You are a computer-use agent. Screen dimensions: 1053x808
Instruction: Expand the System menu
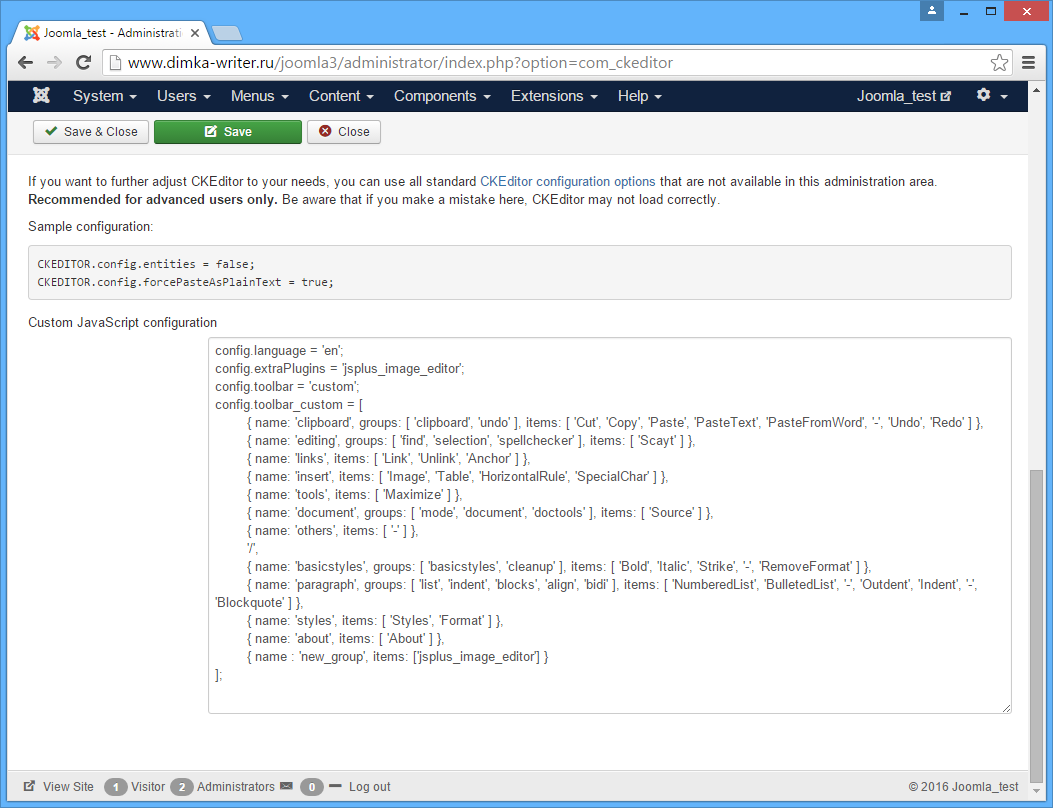(x=104, y=96)
